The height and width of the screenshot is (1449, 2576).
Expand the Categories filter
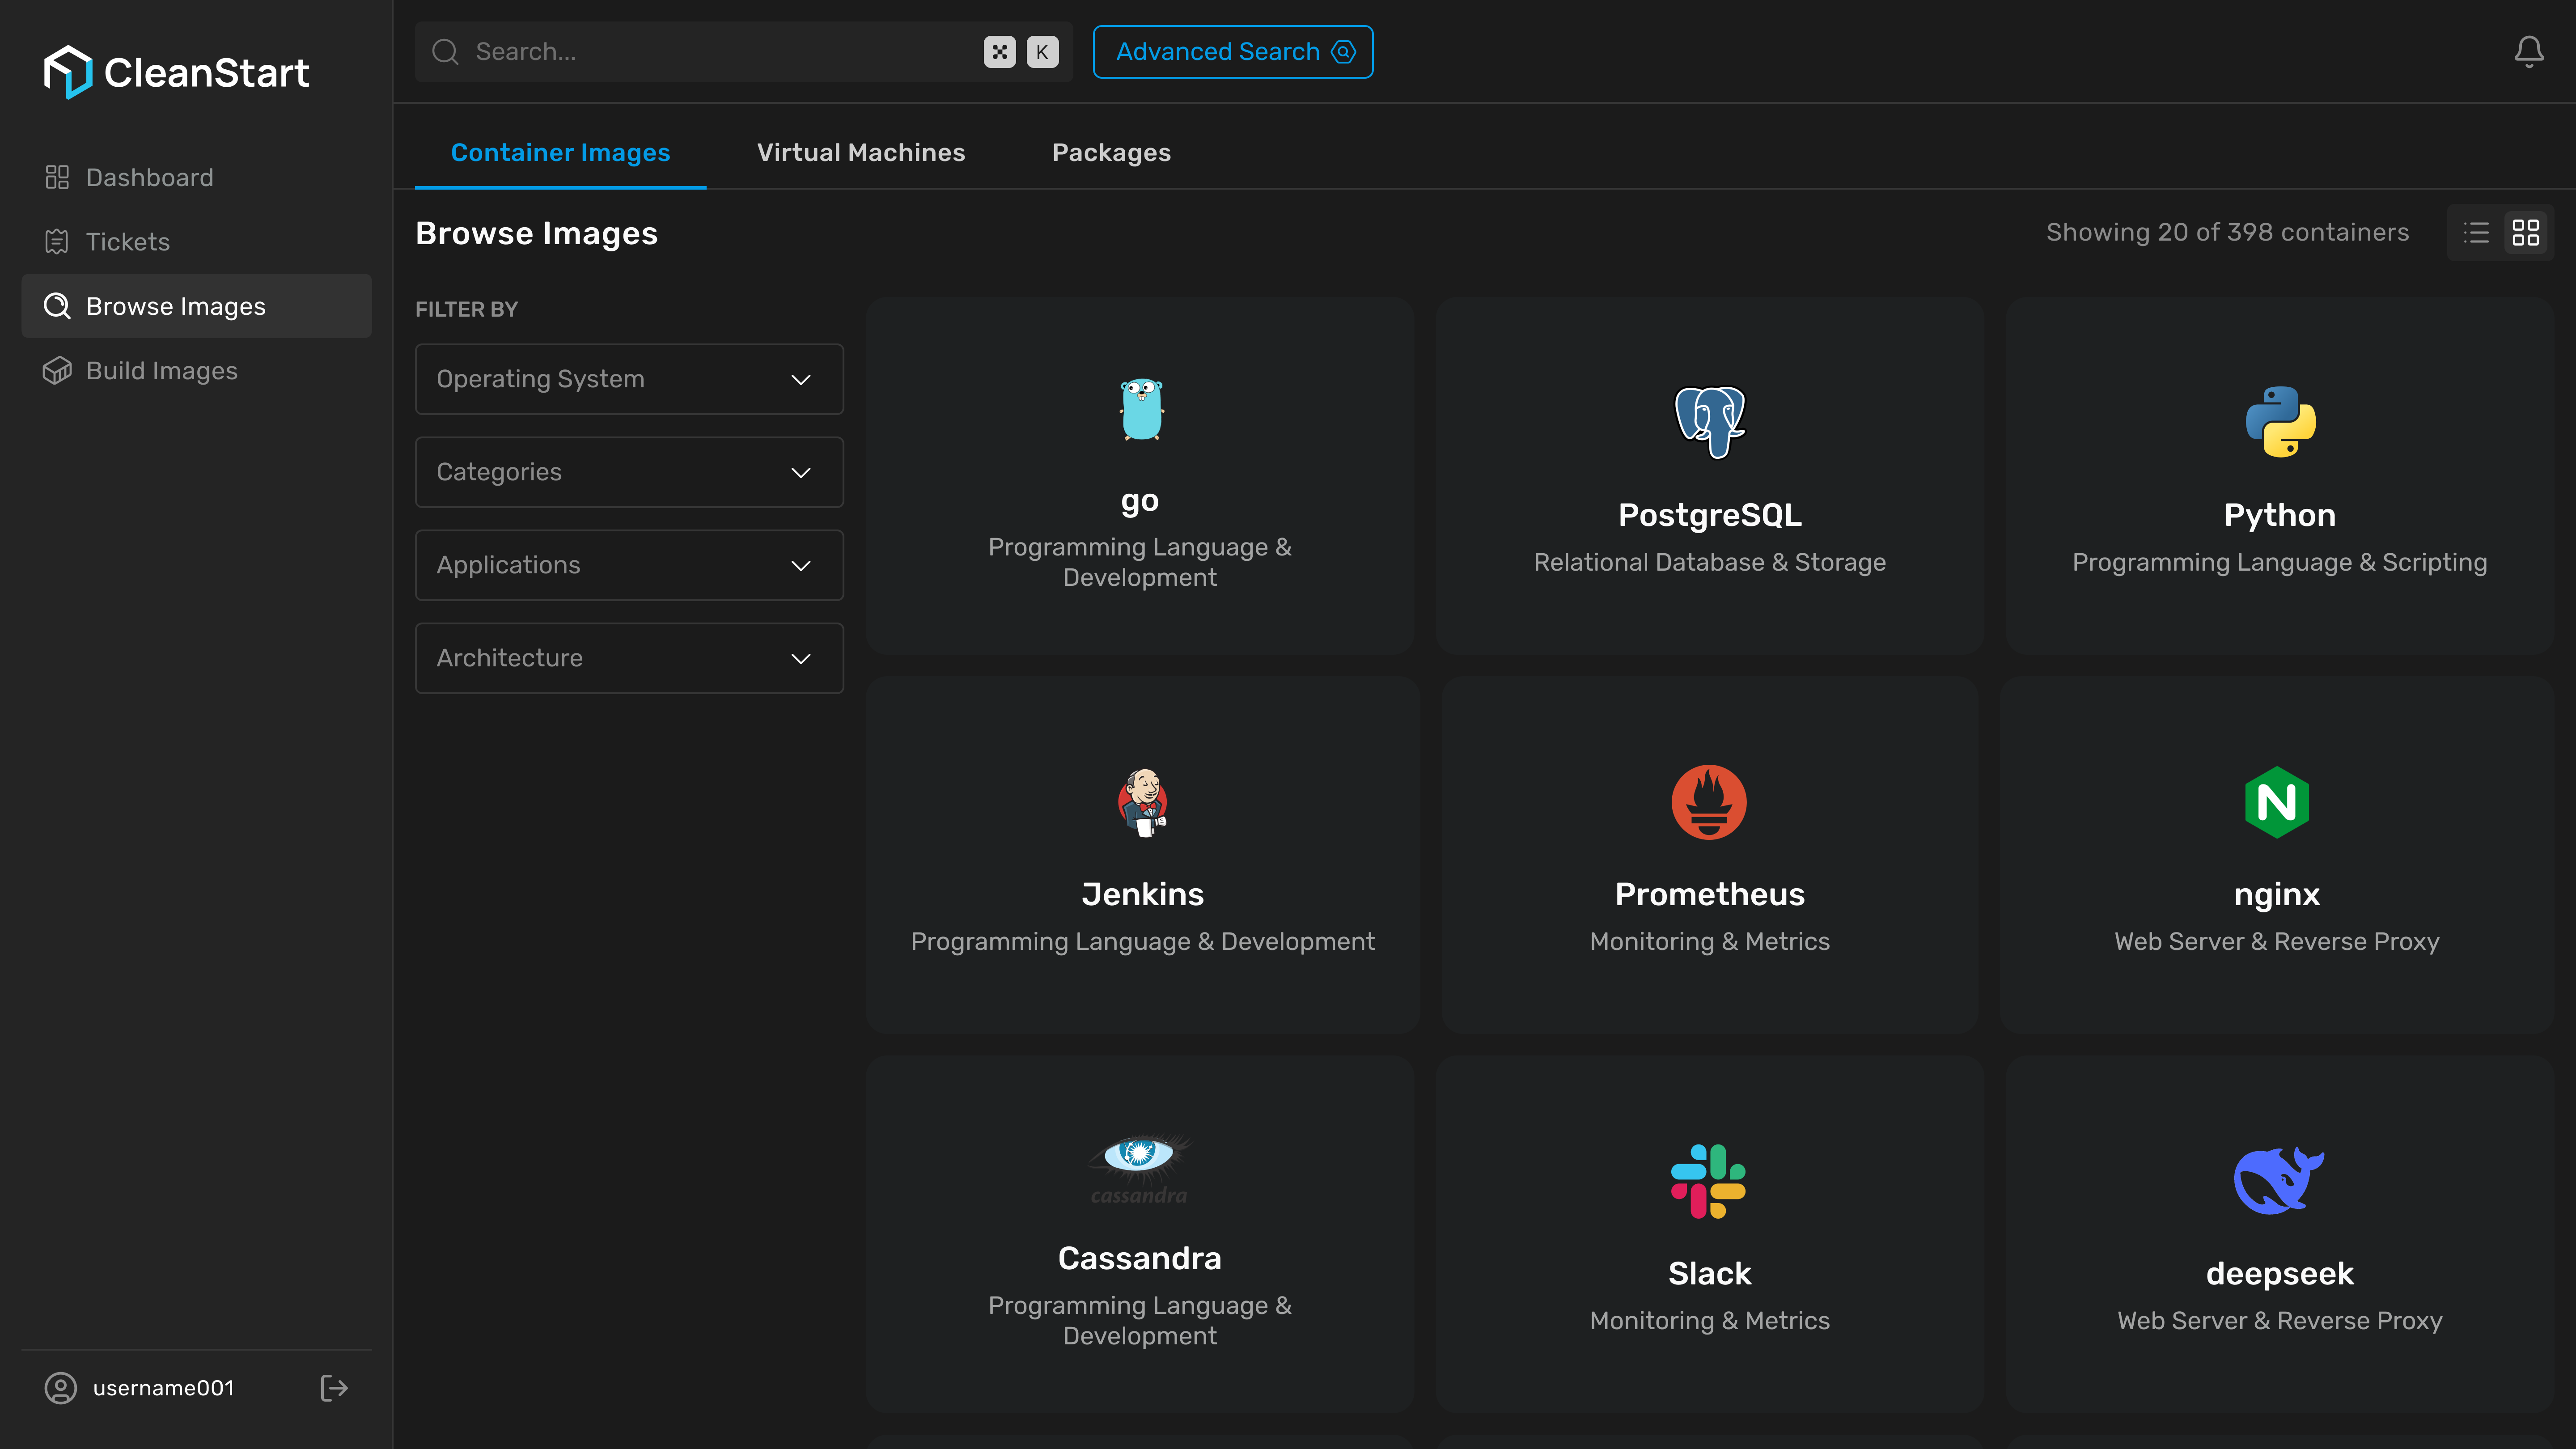coord(629,472)
